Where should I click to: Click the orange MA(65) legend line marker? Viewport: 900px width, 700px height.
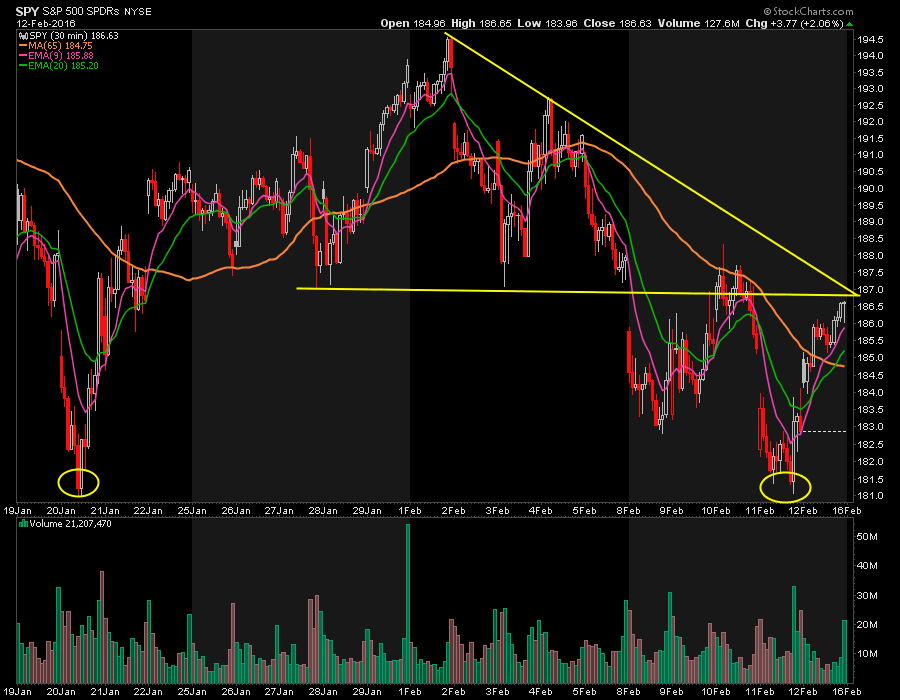(24, 45)
